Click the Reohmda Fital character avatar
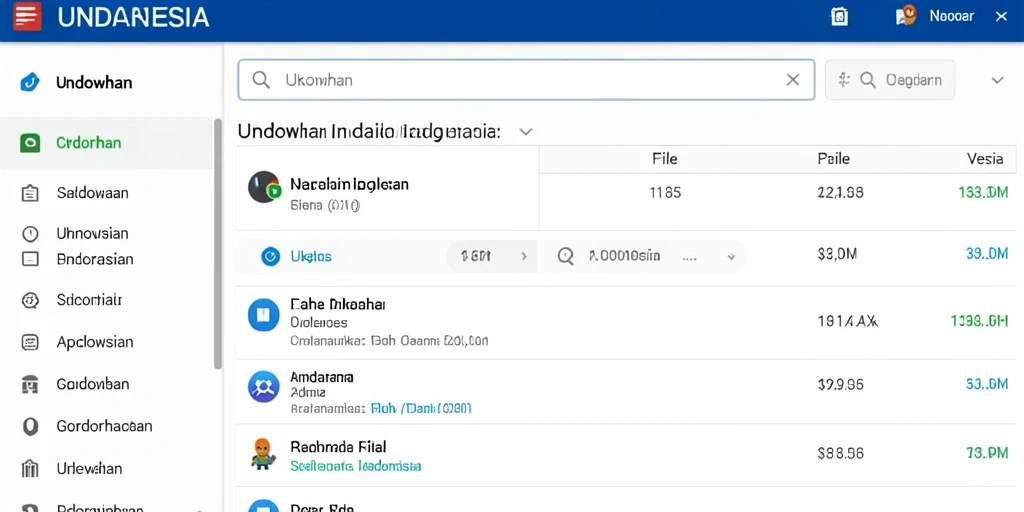 pyautogui.click(x=263, y=453)
